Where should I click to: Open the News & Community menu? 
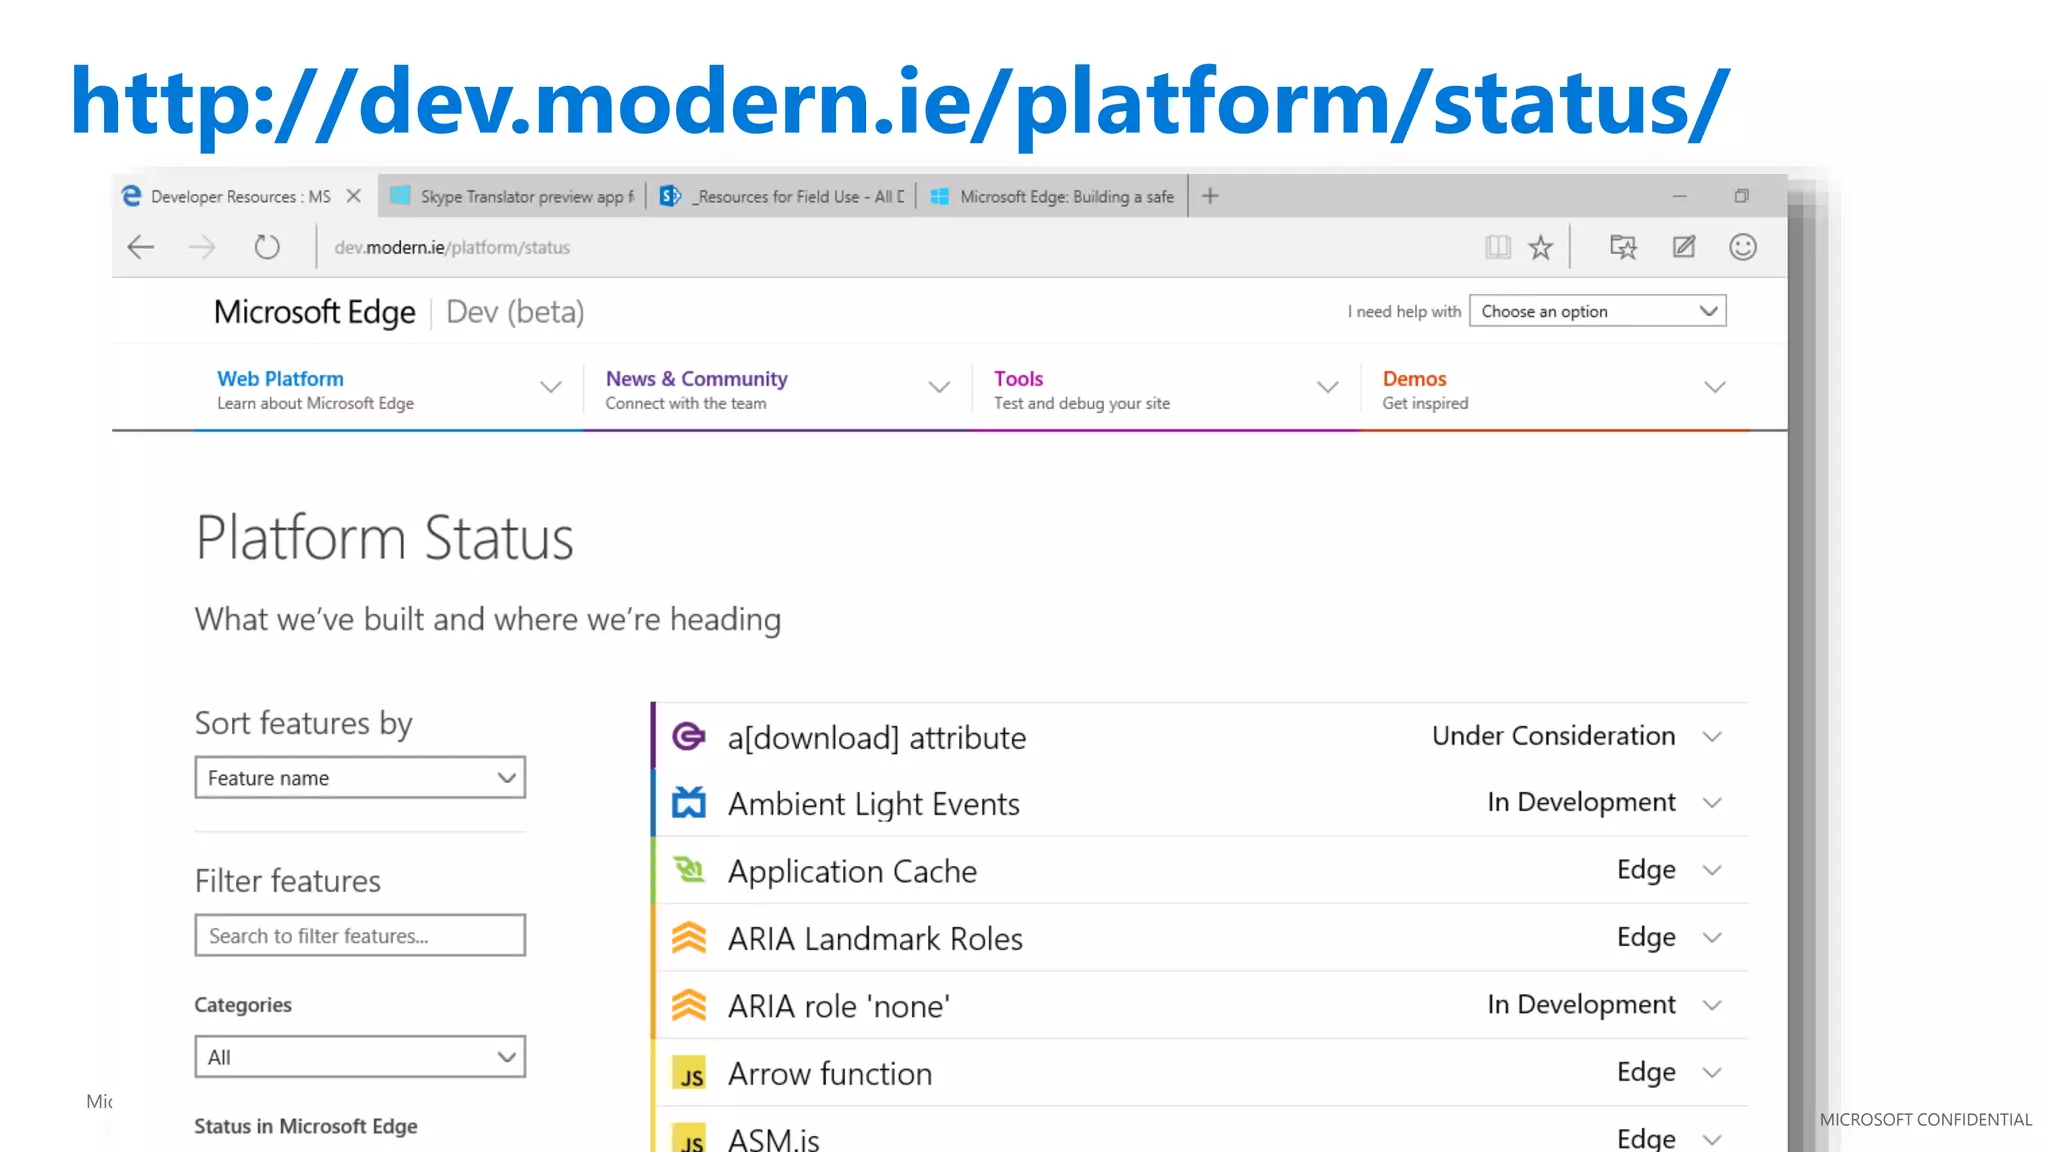coord(777,390)
